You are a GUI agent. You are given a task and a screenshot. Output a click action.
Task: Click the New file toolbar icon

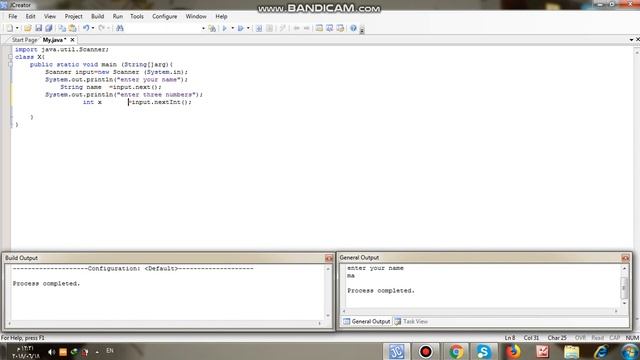(9, 28)
